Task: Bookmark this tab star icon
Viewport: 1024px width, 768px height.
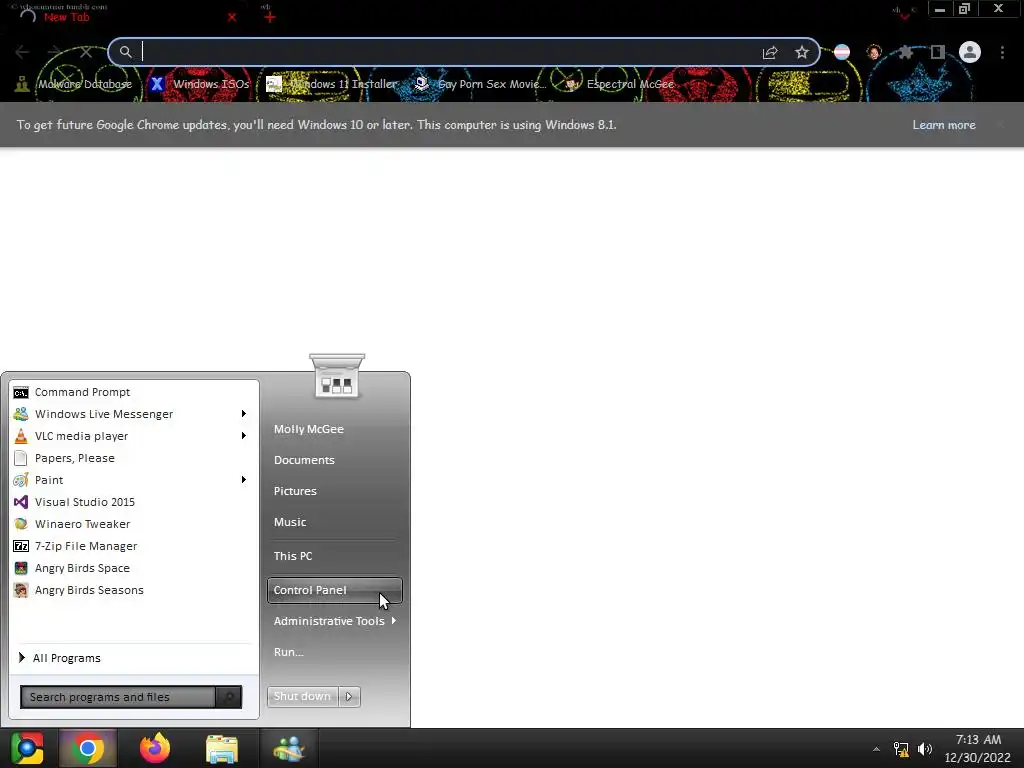Action: (x=802, y=52)
